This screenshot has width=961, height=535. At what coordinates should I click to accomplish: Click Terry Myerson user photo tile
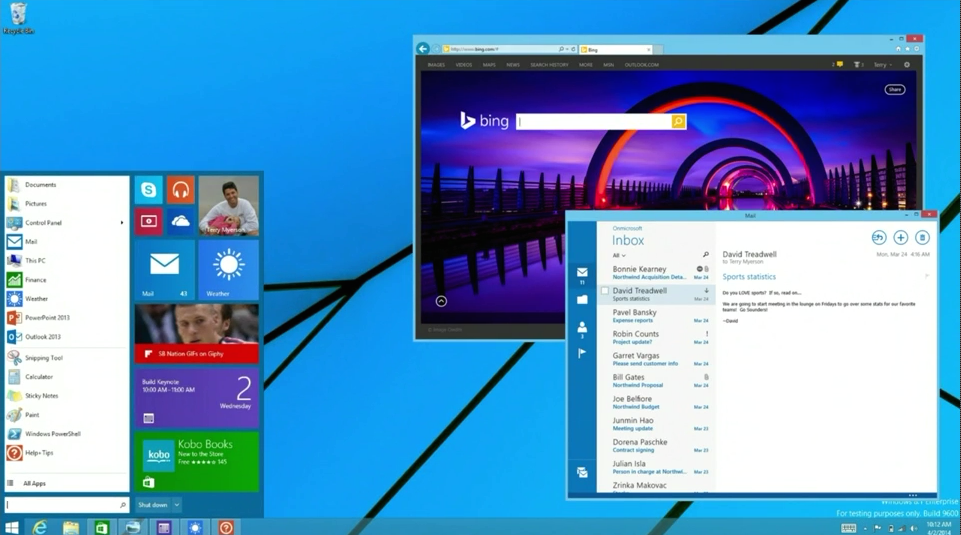coord(229,206)
